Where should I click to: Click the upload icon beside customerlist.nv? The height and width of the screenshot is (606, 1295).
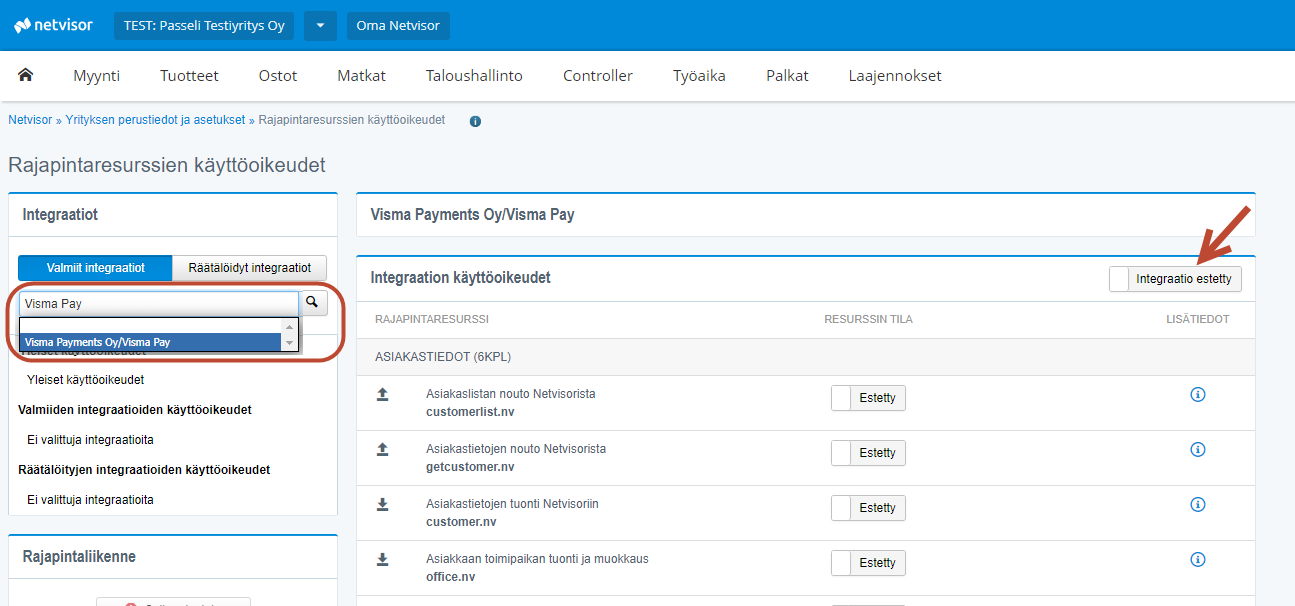[381, 394]
